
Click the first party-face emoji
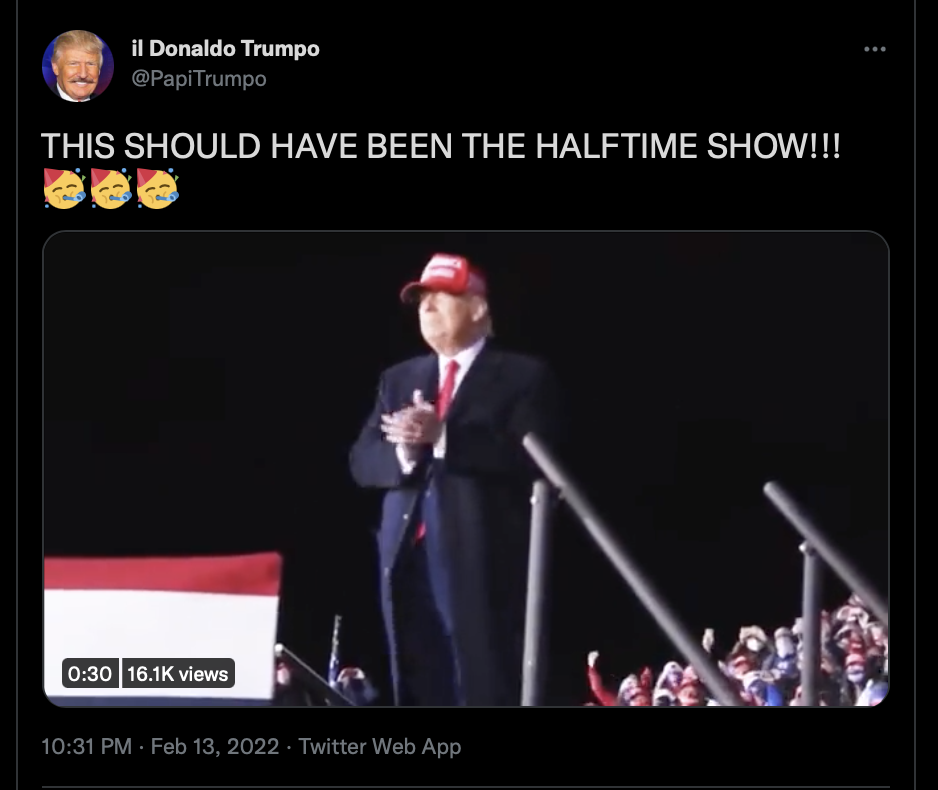[65, 188]
